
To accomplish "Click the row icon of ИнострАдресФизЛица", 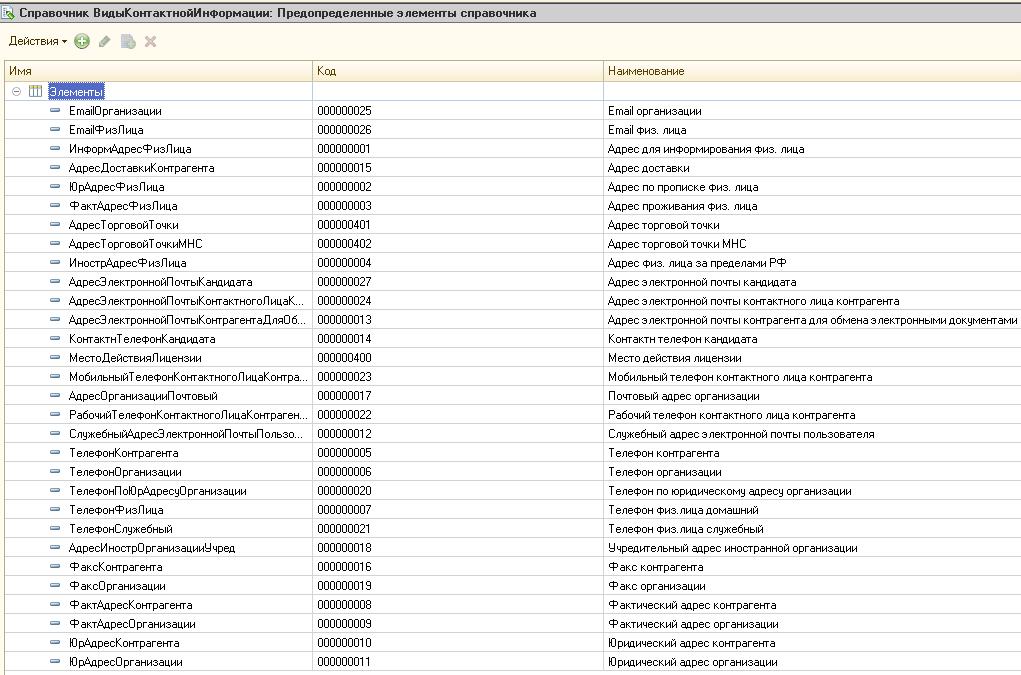I will click(55, 262).
